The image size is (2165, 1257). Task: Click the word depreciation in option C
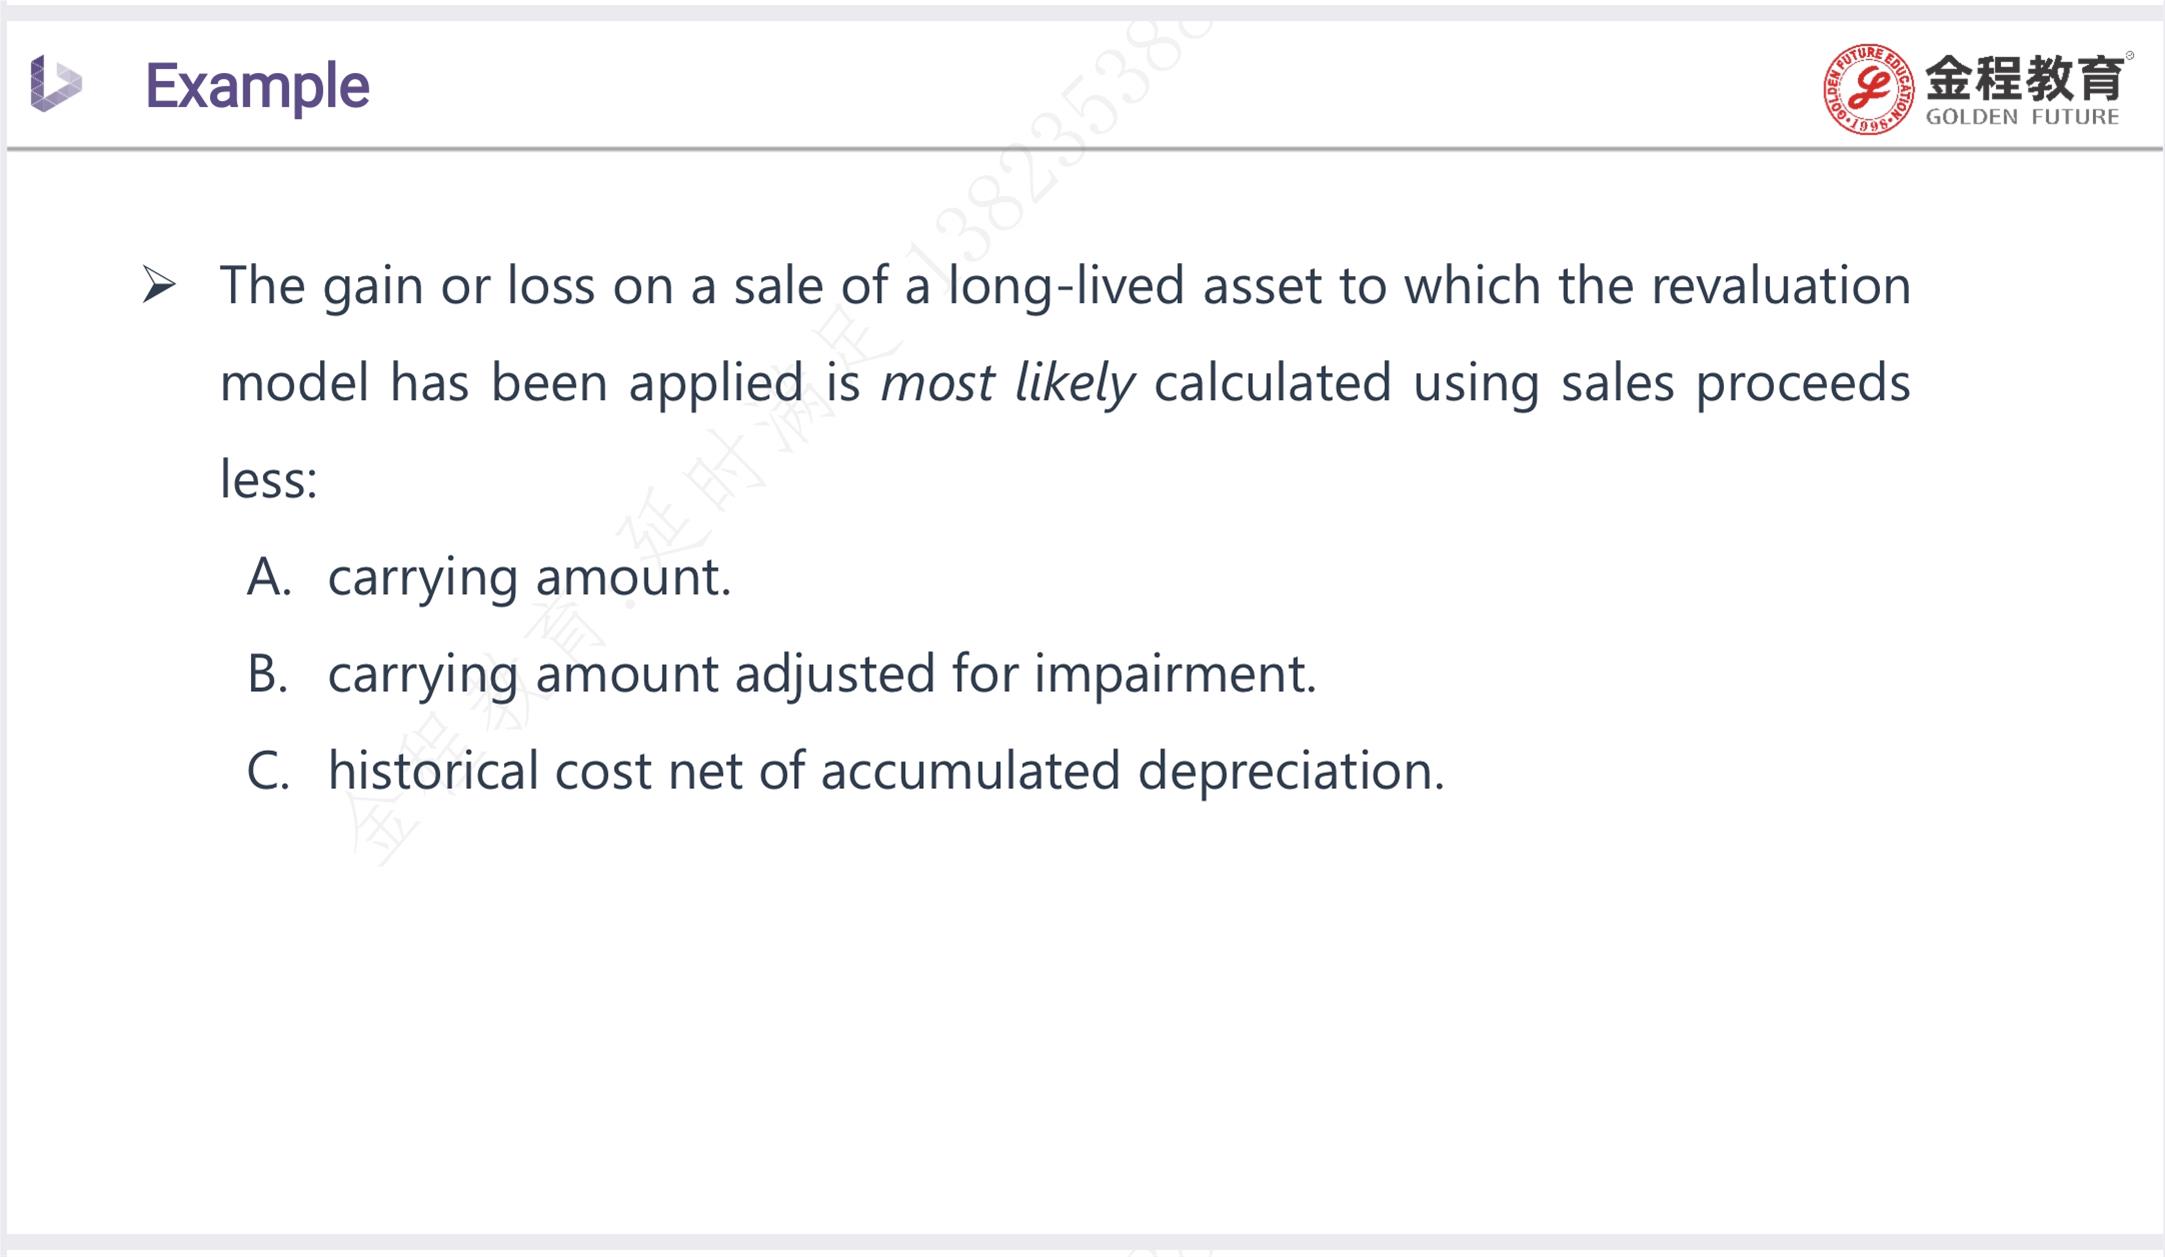click(1291, 772)
